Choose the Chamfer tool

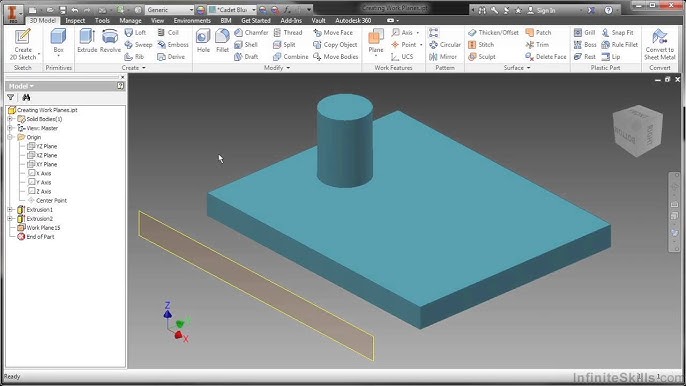click(x=251, y=32)
